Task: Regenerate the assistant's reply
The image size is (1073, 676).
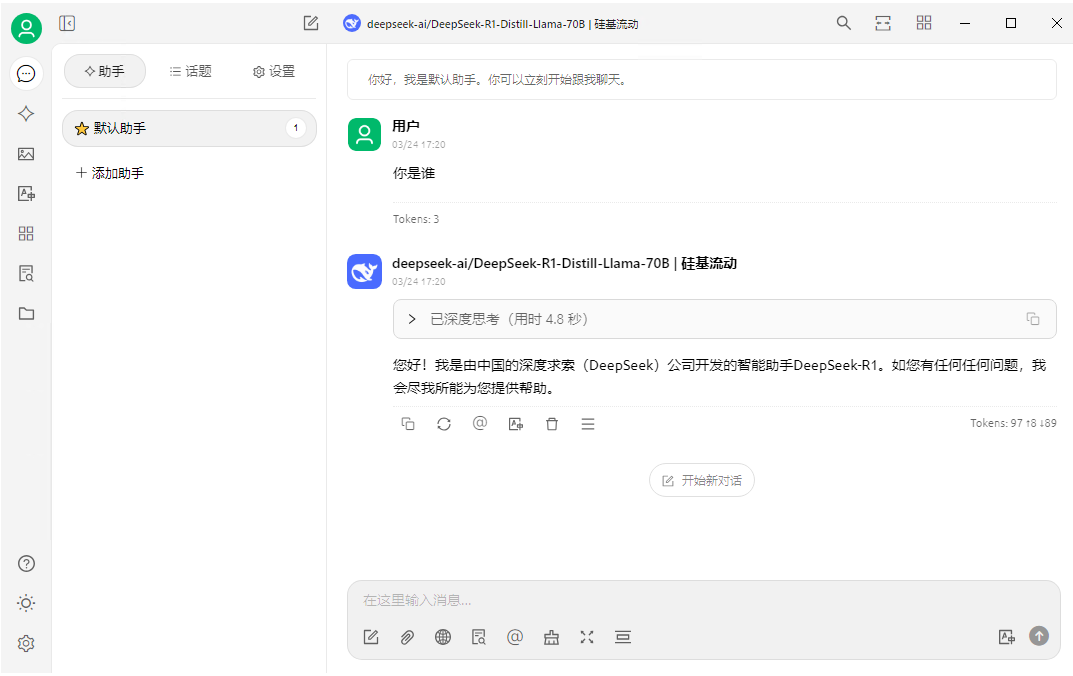Action: click(444, 424)
